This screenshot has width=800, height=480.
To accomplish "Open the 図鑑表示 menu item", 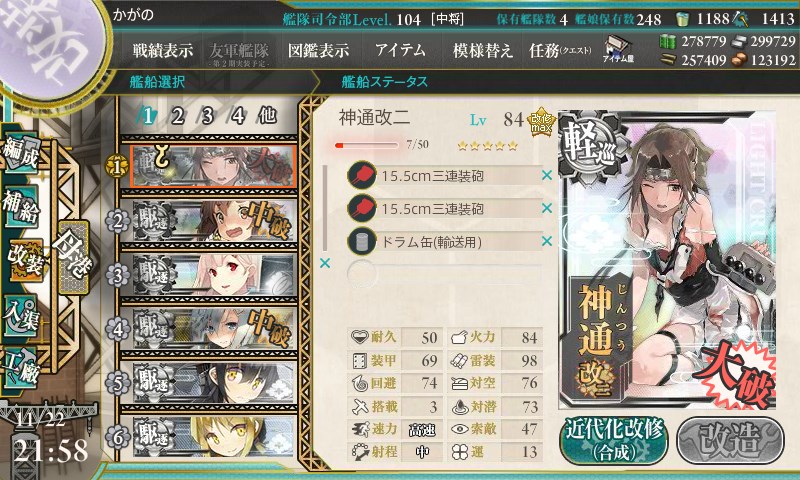I will (318, 50).
